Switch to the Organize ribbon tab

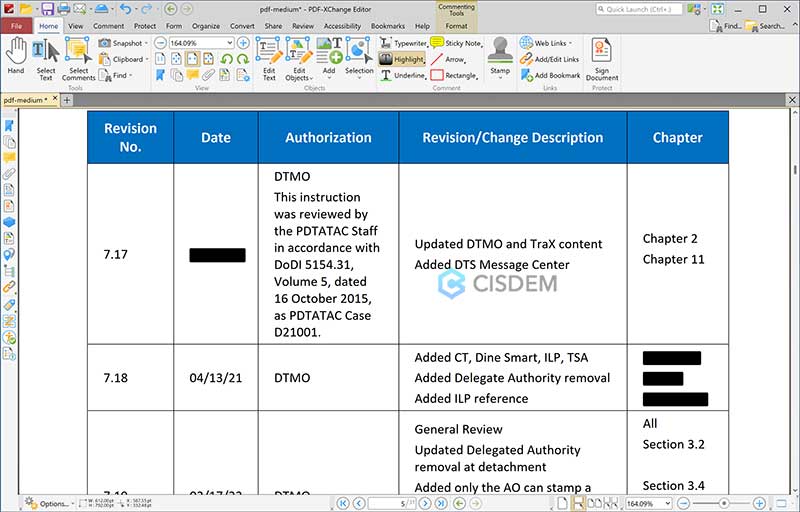tap(206, 26)
